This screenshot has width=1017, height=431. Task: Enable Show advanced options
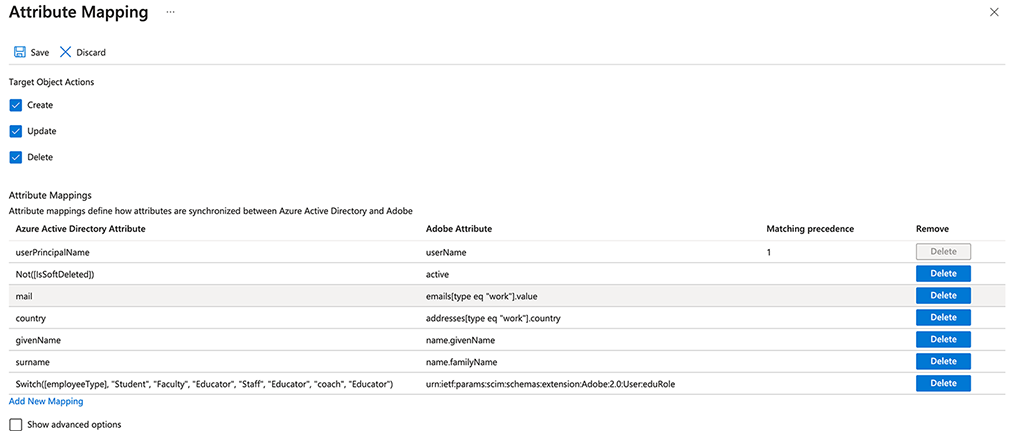point(16,424)
